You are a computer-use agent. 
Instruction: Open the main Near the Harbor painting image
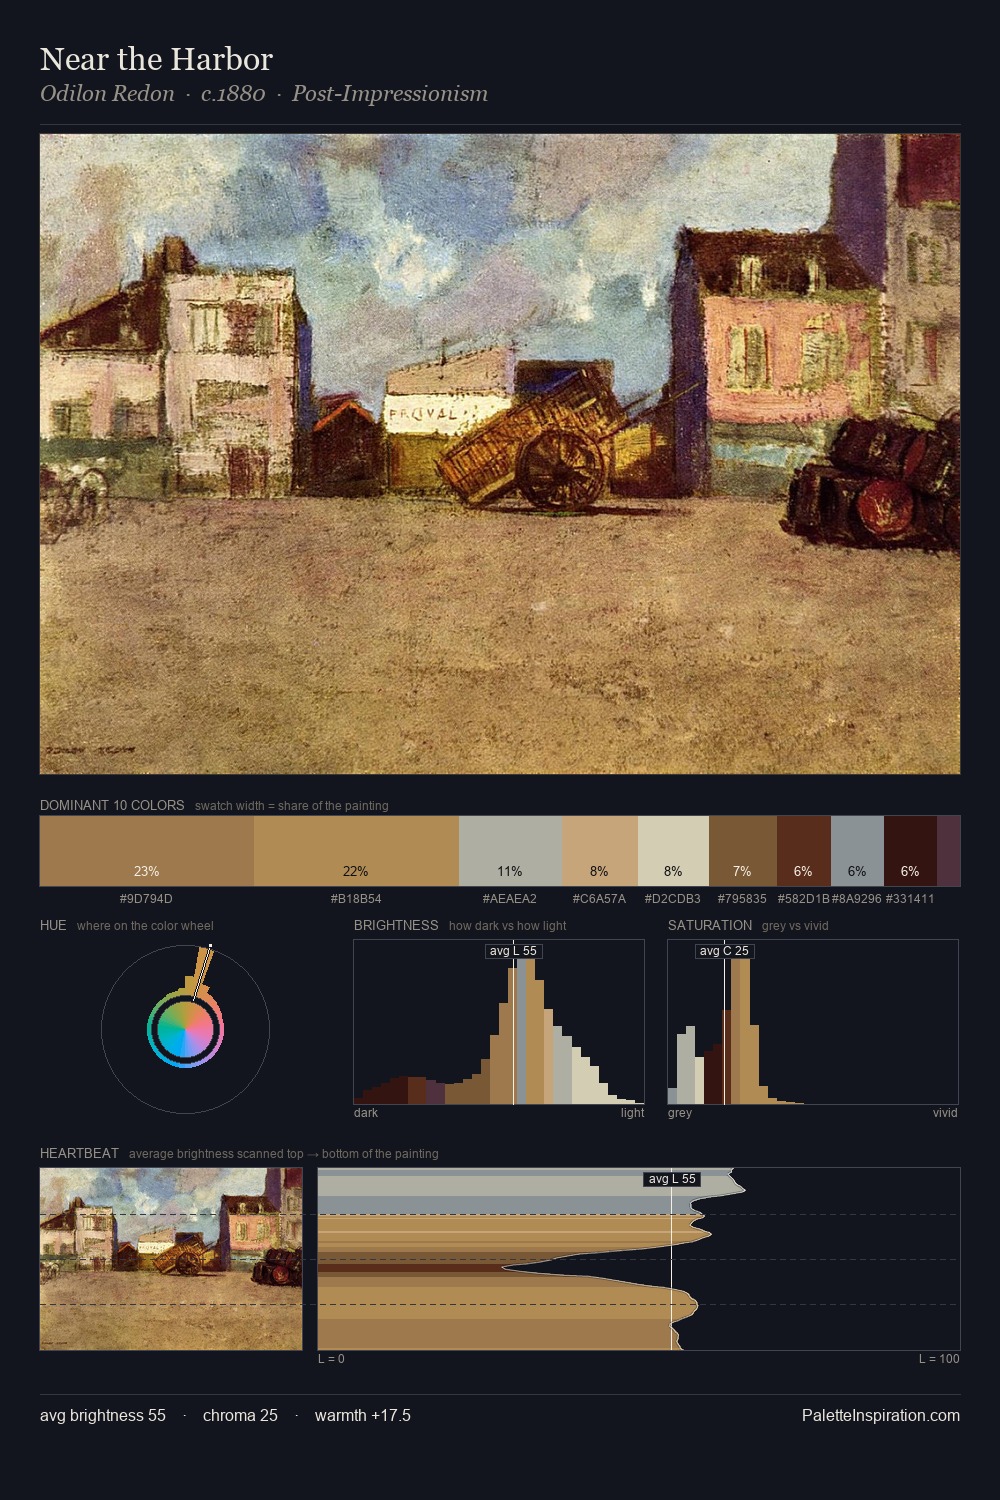click(500, 454)
